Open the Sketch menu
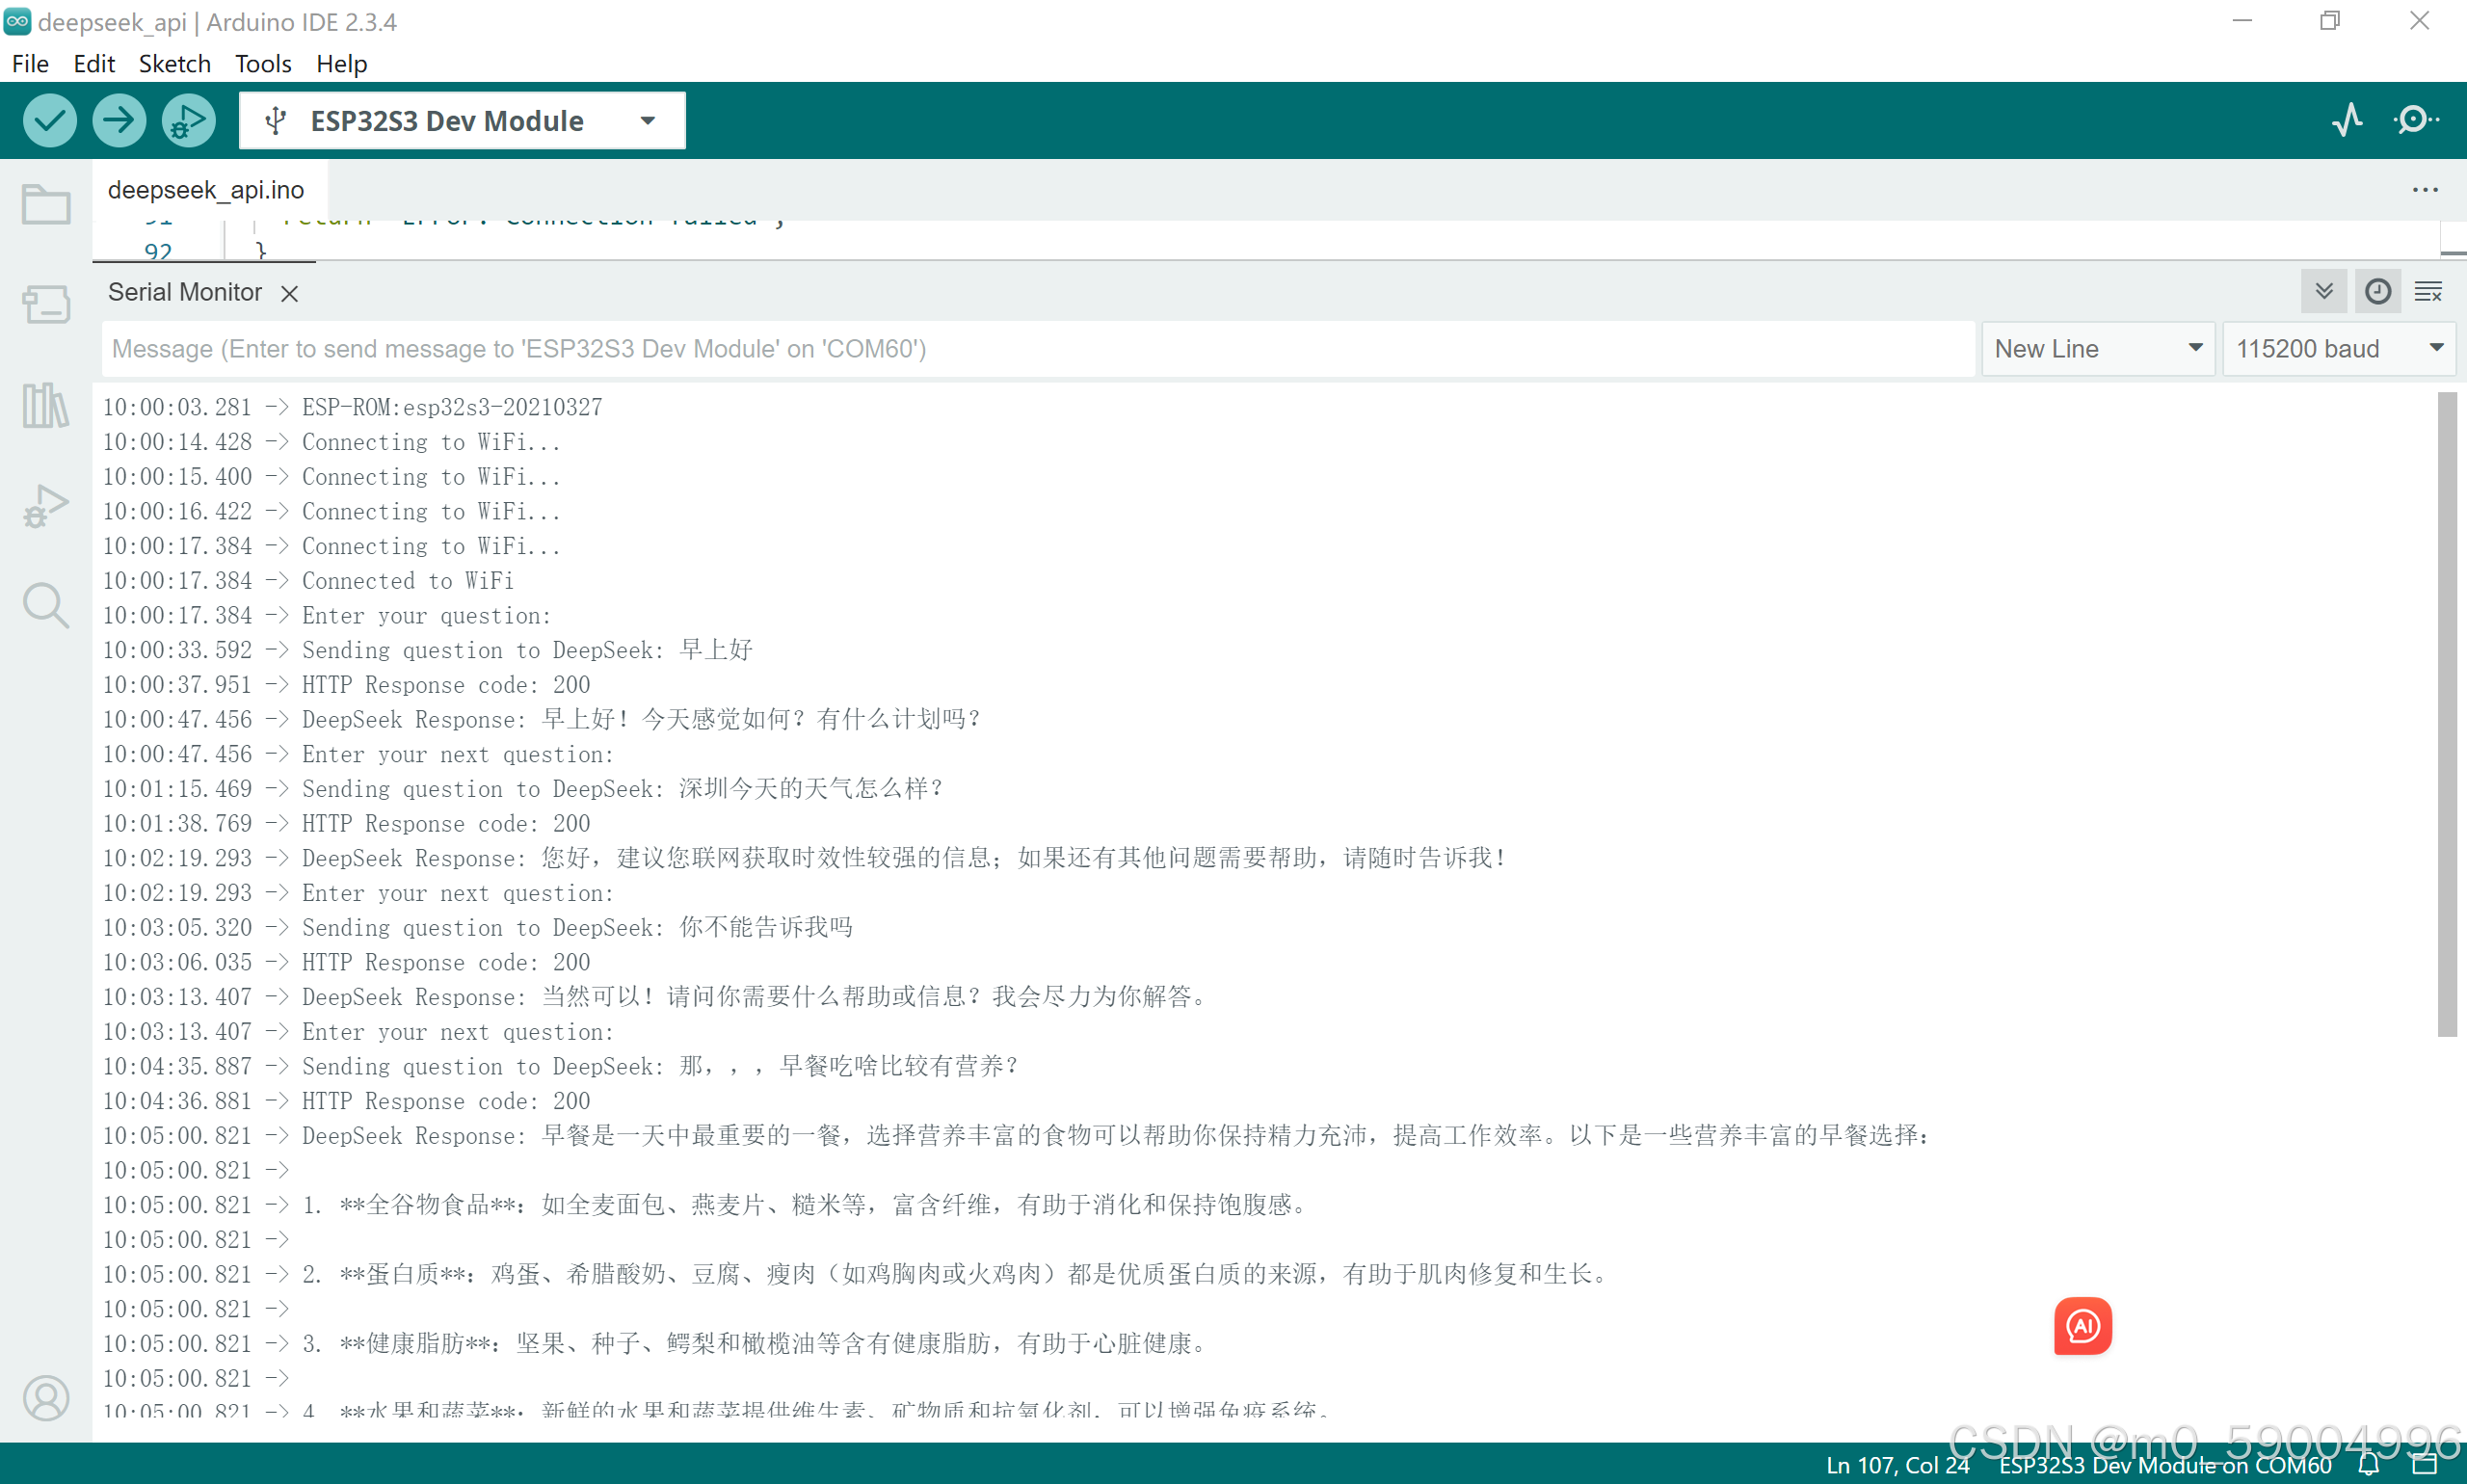 tap(175, 64)
